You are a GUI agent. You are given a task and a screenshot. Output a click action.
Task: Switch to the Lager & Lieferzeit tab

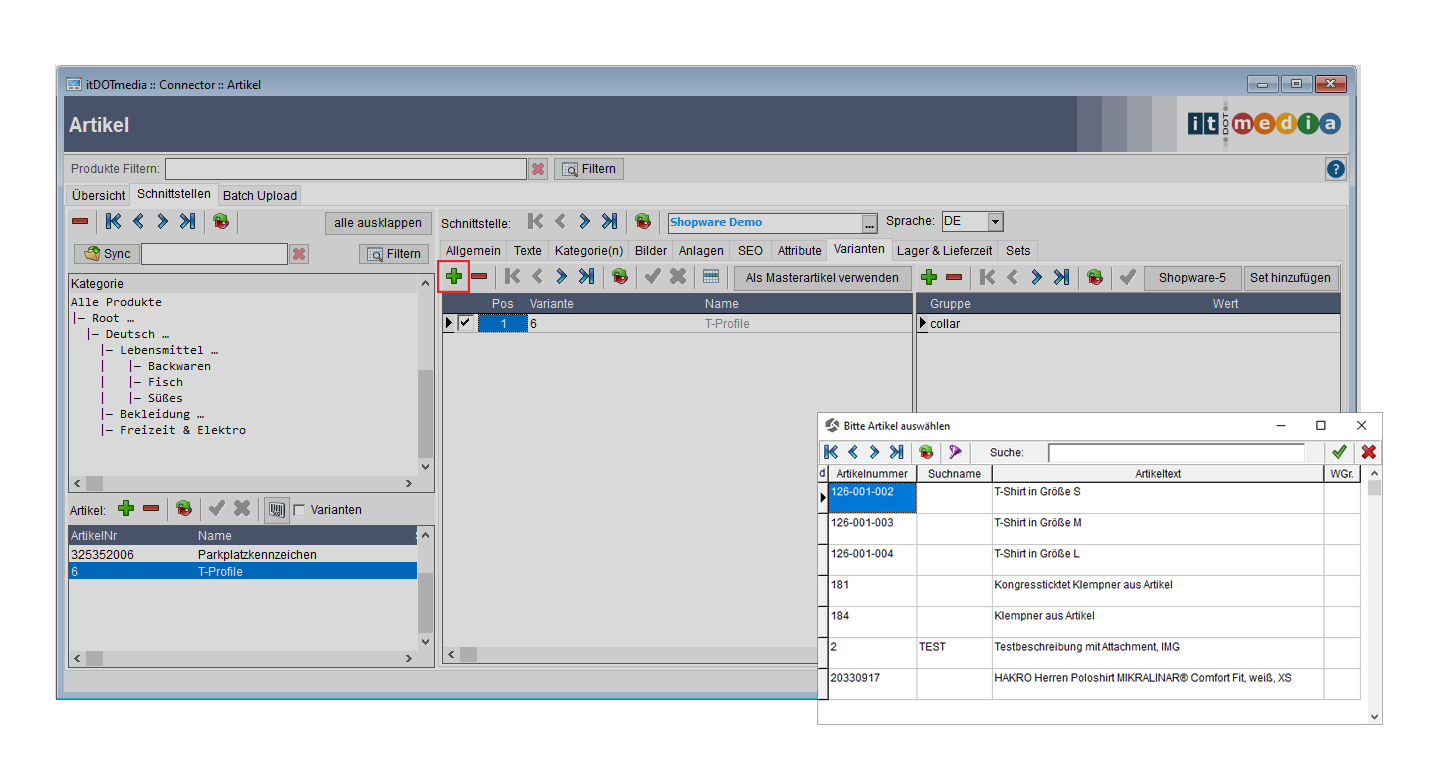point(944,250)
